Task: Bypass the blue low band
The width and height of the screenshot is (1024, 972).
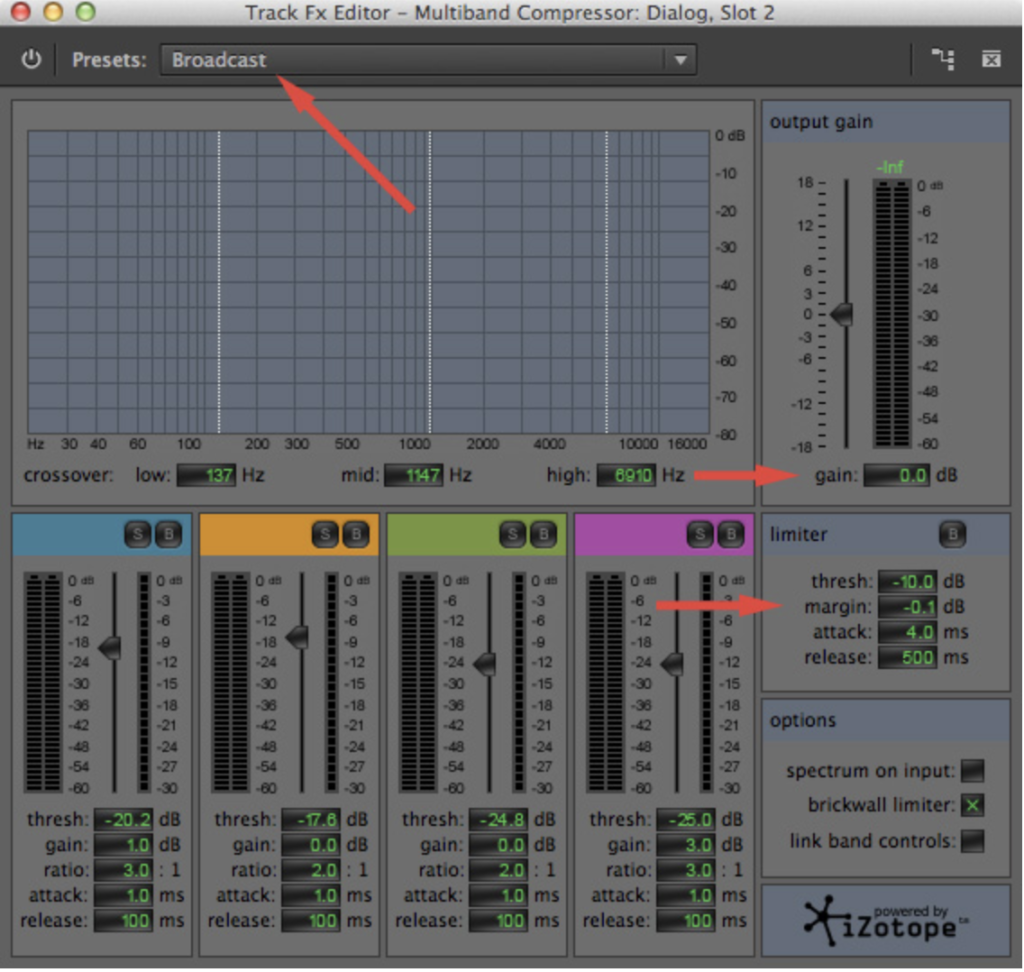Action: [x=168, y=534]
